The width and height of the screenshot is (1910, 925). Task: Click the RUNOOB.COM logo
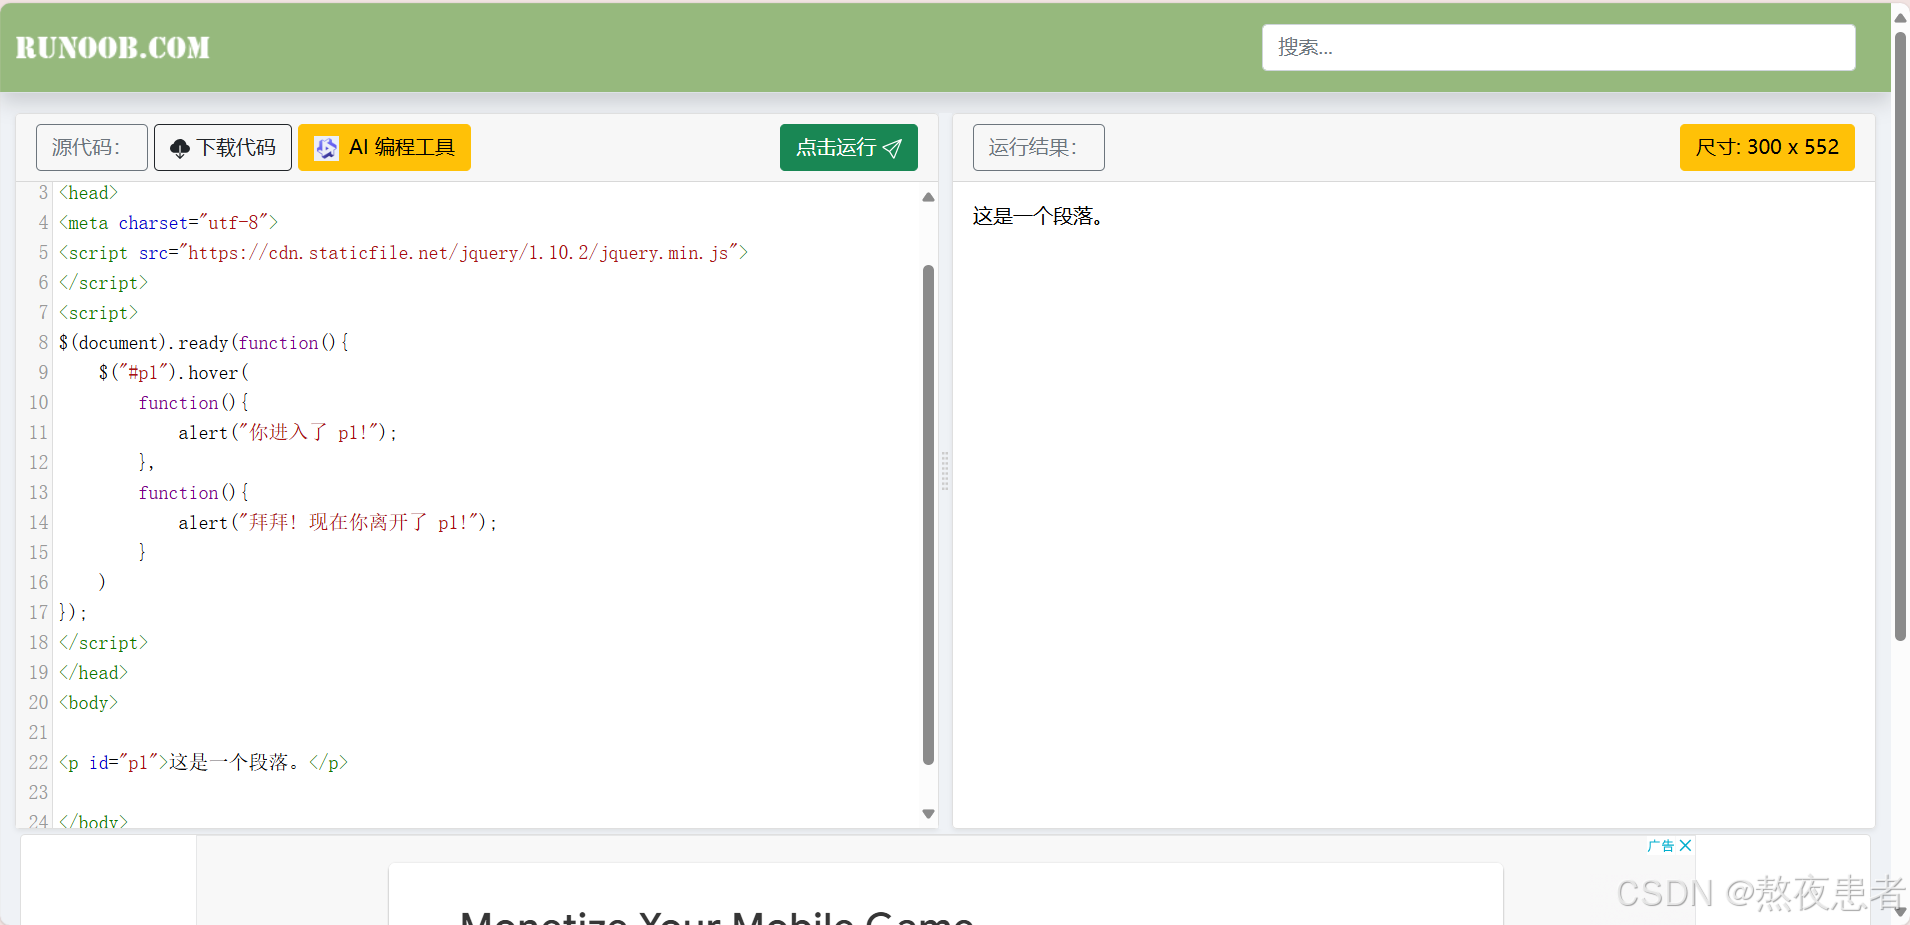click(x=113, y=47)
